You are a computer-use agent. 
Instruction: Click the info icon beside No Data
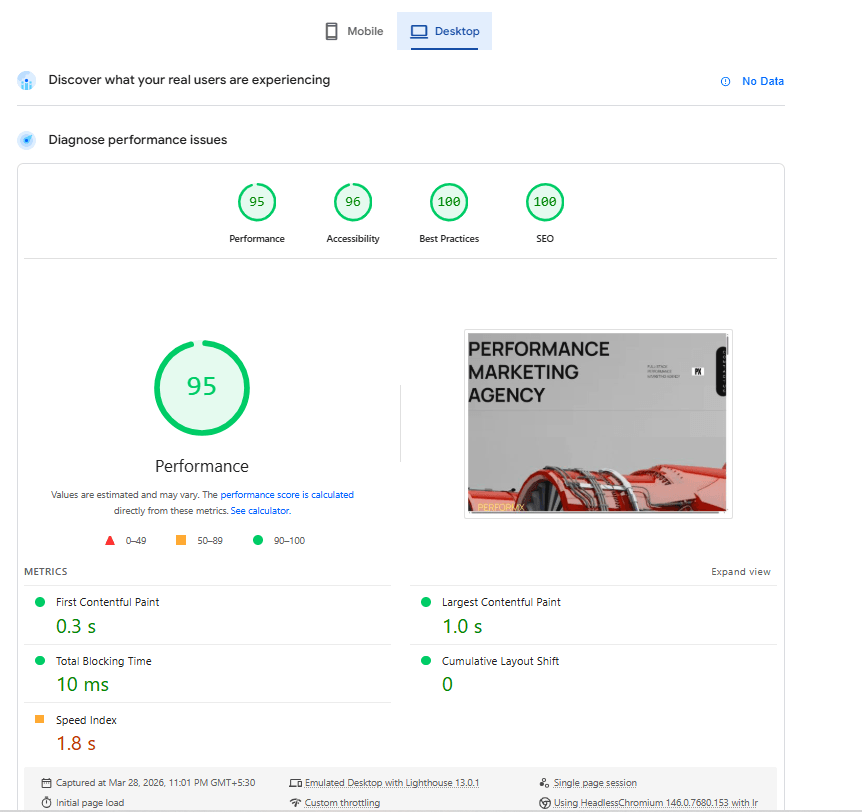click(x=724, y=82)
